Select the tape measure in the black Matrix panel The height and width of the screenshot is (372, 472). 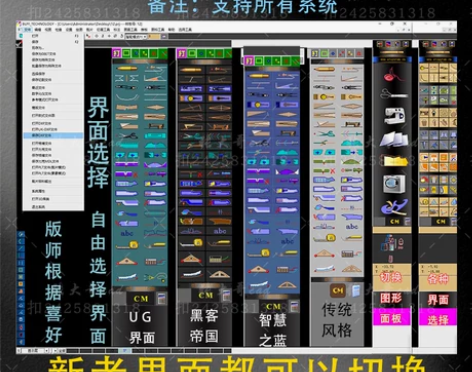[x=192, y=243]
